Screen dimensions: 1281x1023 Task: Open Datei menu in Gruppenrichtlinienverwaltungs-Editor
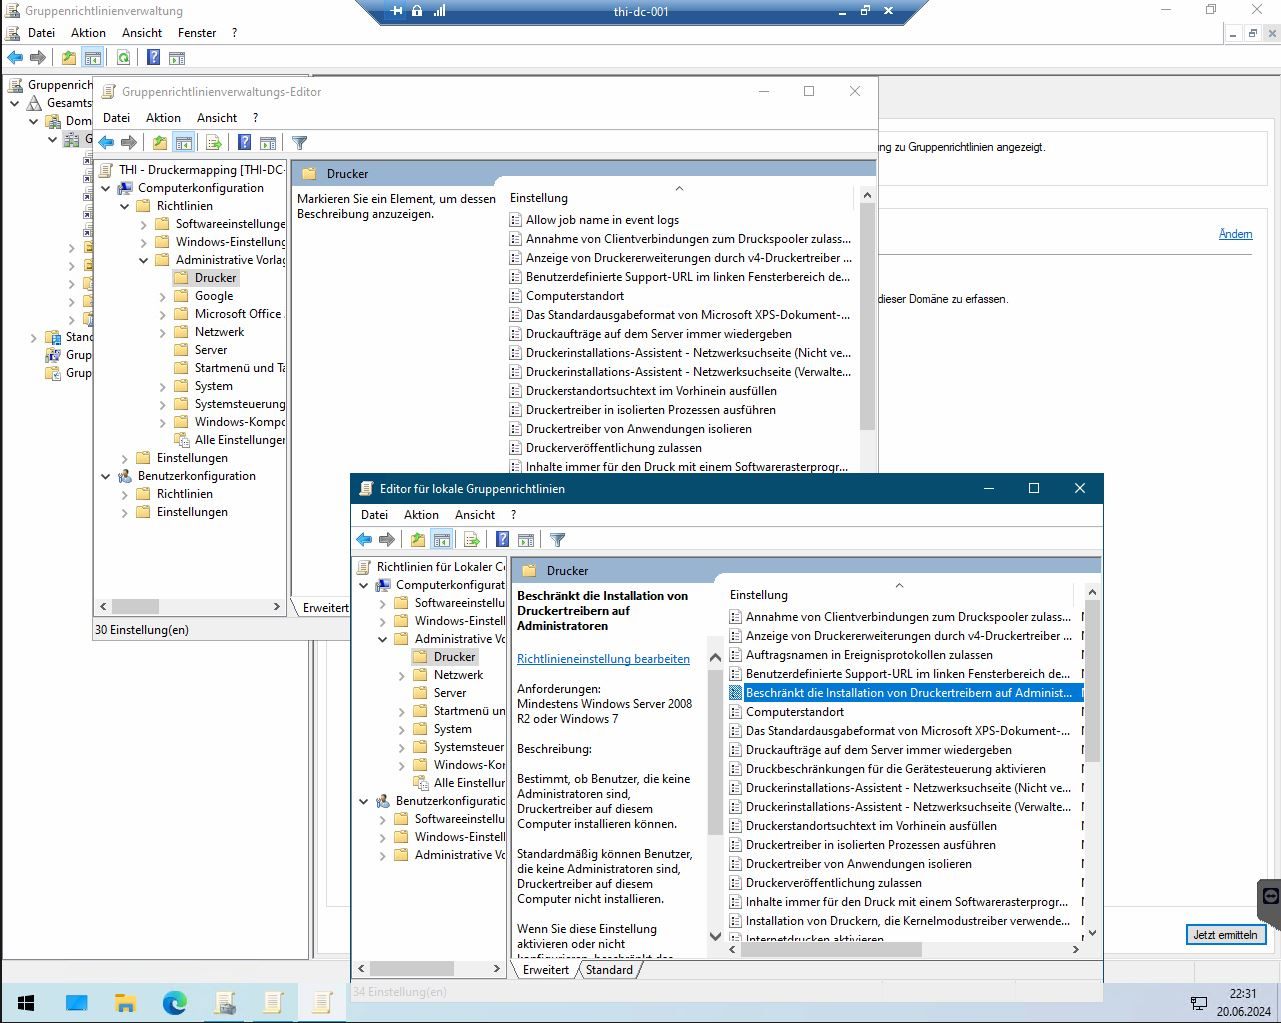[x=116, y=118]
